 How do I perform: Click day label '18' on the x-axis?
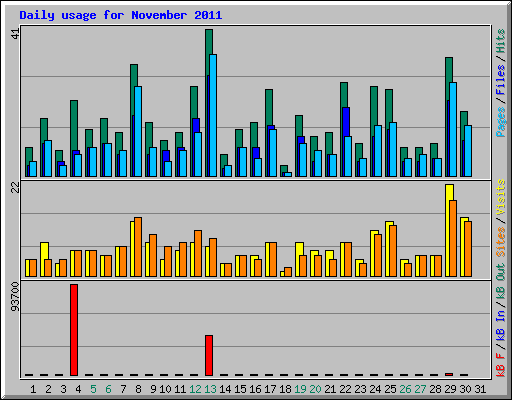pyautogui.click(x=285, y=389)
